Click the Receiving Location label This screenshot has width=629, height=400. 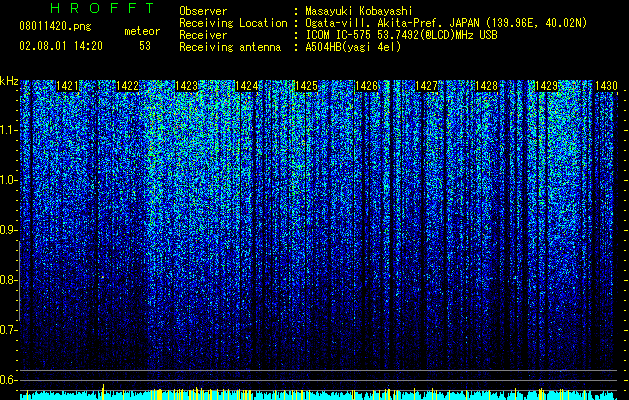tap(233, 23)
